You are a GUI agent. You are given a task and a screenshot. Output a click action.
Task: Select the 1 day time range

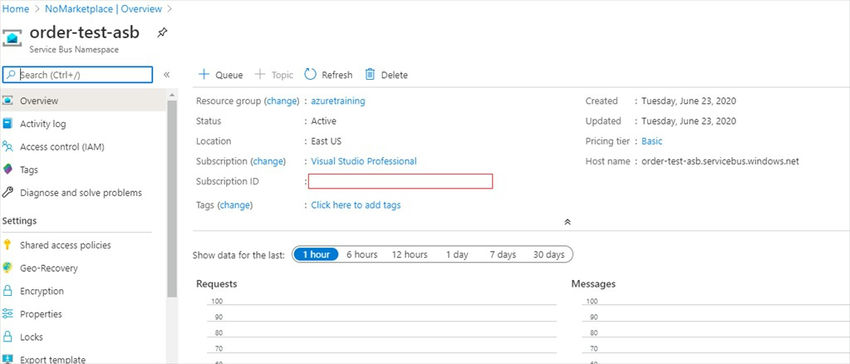[x=457, y=254]
